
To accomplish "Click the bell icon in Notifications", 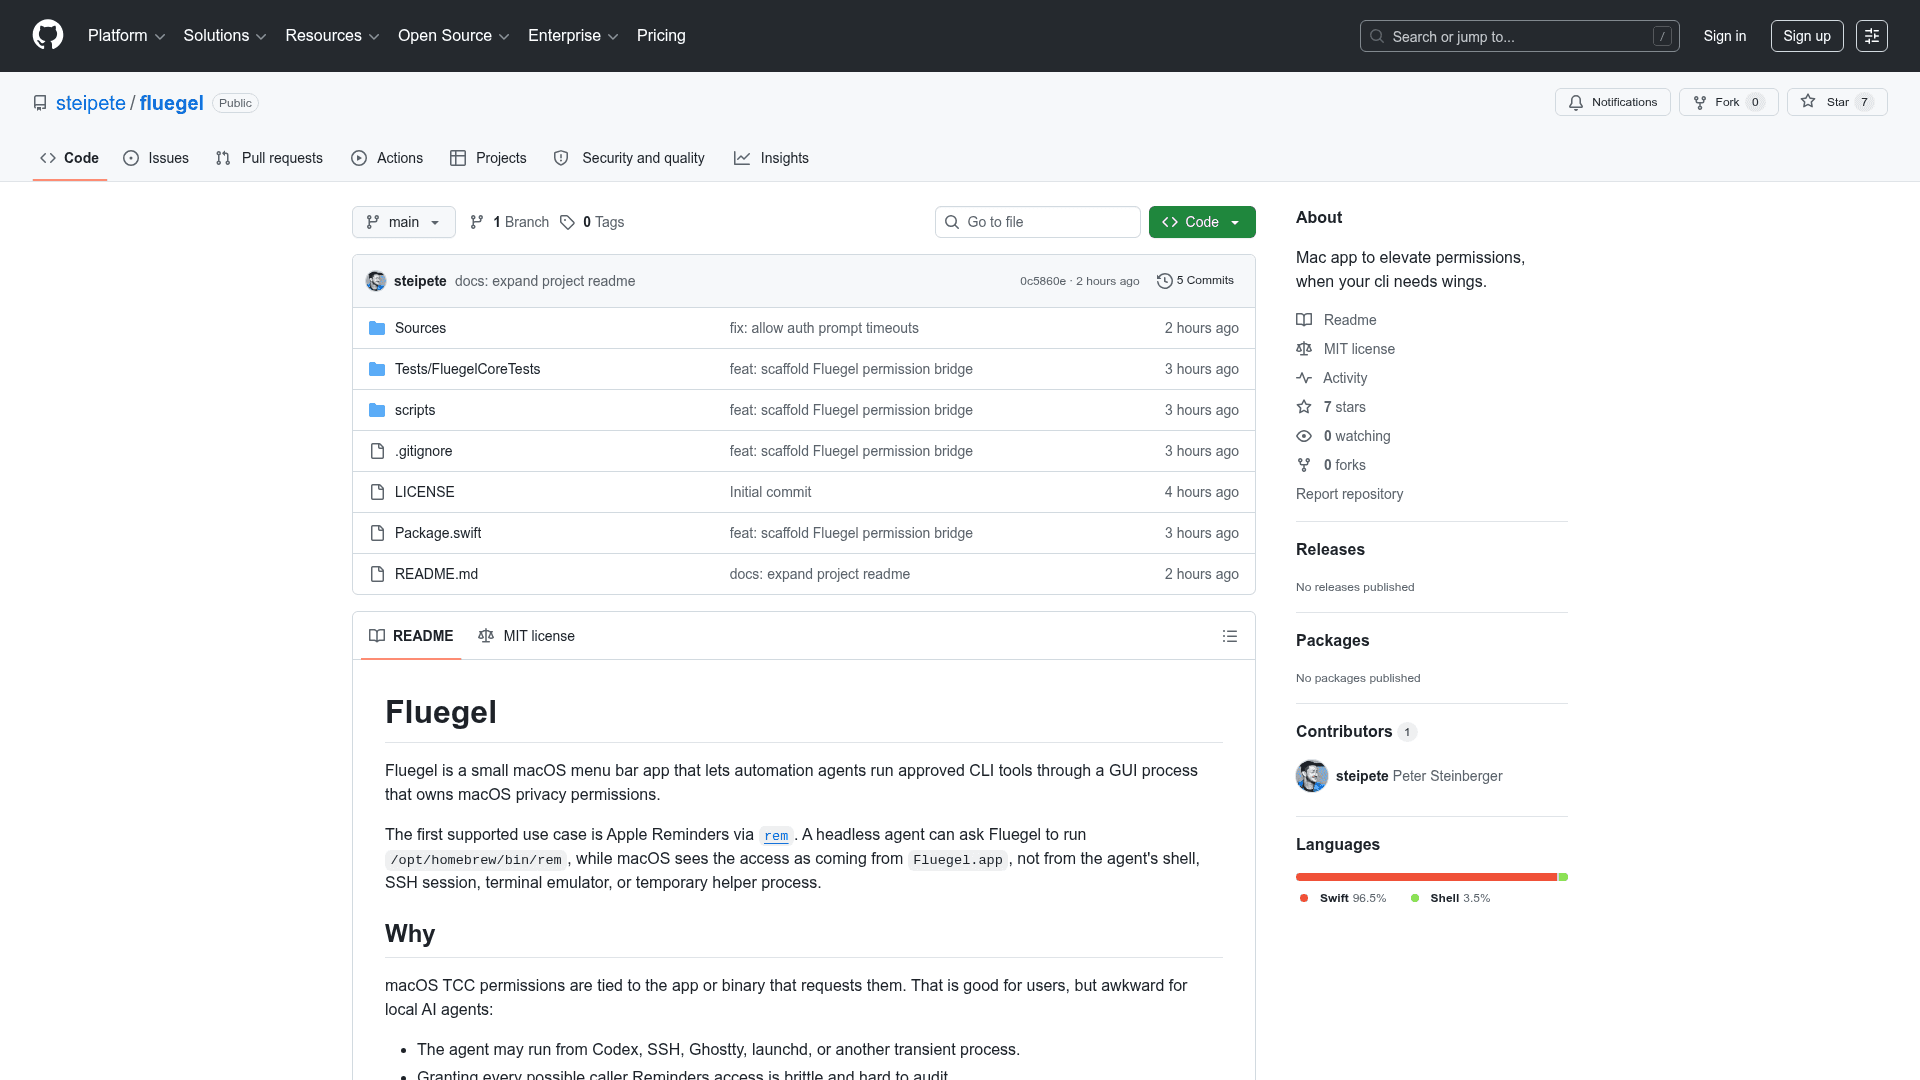I will (1576, 102).
